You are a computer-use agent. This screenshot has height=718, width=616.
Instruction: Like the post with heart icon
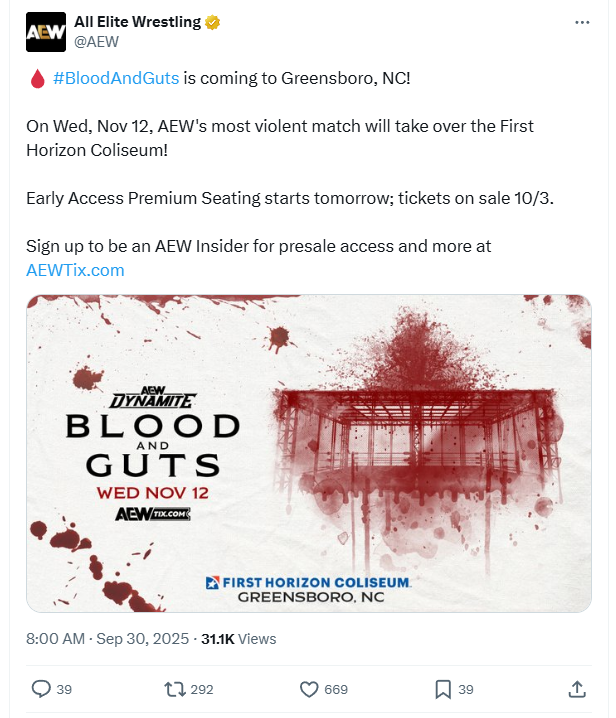pyautogui.click(x=309, y=689)
